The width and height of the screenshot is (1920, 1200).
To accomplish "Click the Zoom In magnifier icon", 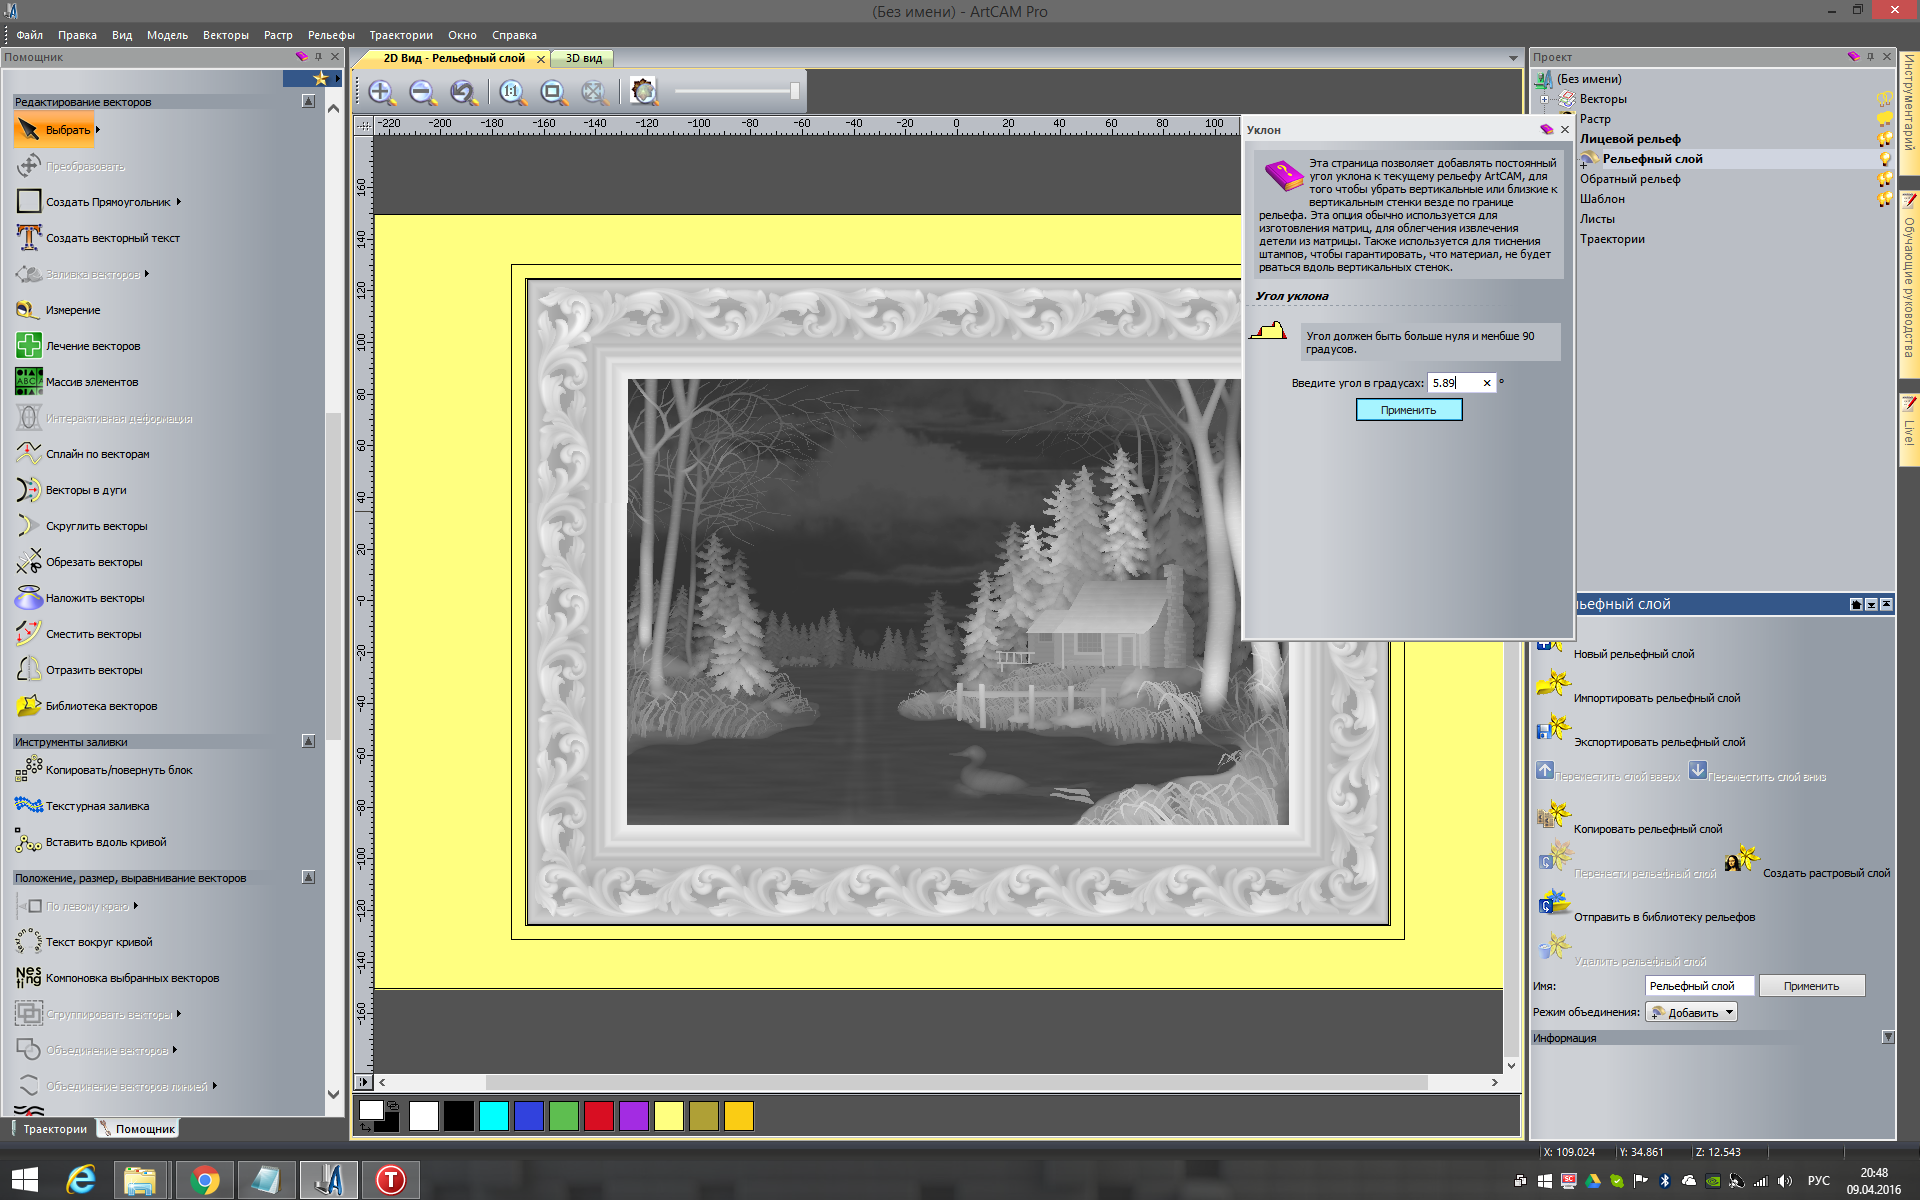I will [381, 93].
